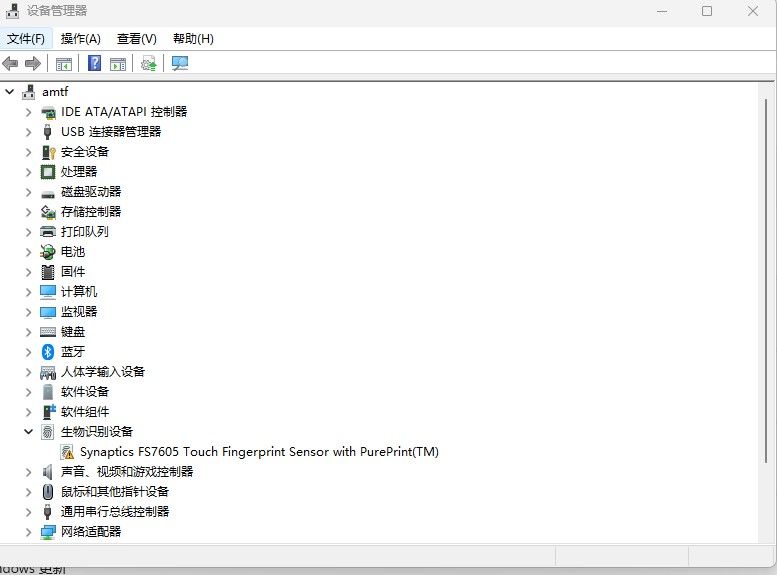Collapse the amtf root node
Viewport: 777px width, 575px height.
point(10,92)
